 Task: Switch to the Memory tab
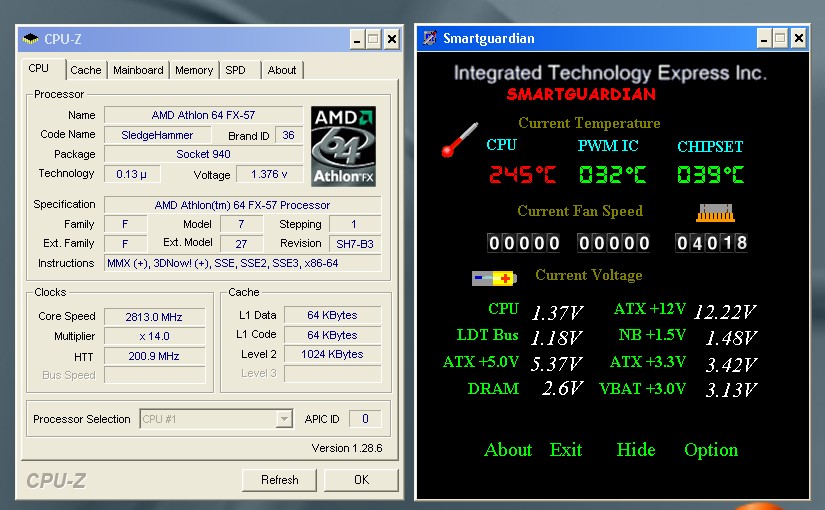point(194,70)
